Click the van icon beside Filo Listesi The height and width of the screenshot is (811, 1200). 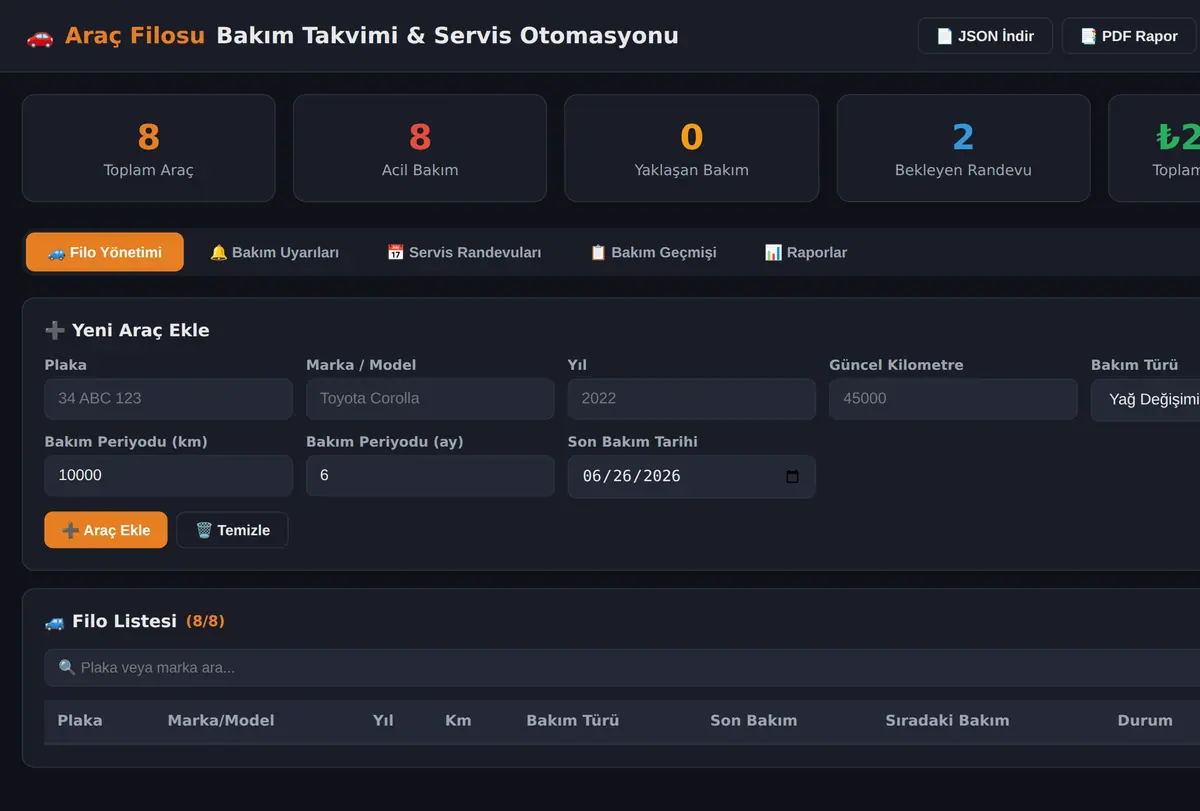click(55, 622)
